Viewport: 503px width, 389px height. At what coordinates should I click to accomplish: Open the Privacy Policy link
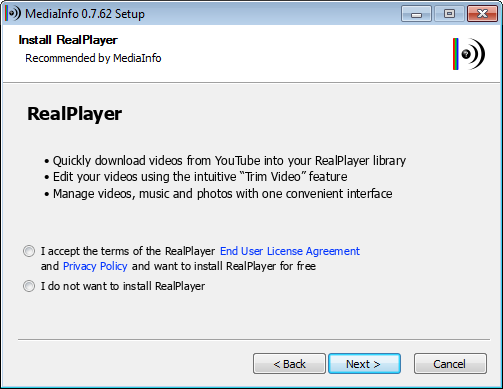[95, 266]
